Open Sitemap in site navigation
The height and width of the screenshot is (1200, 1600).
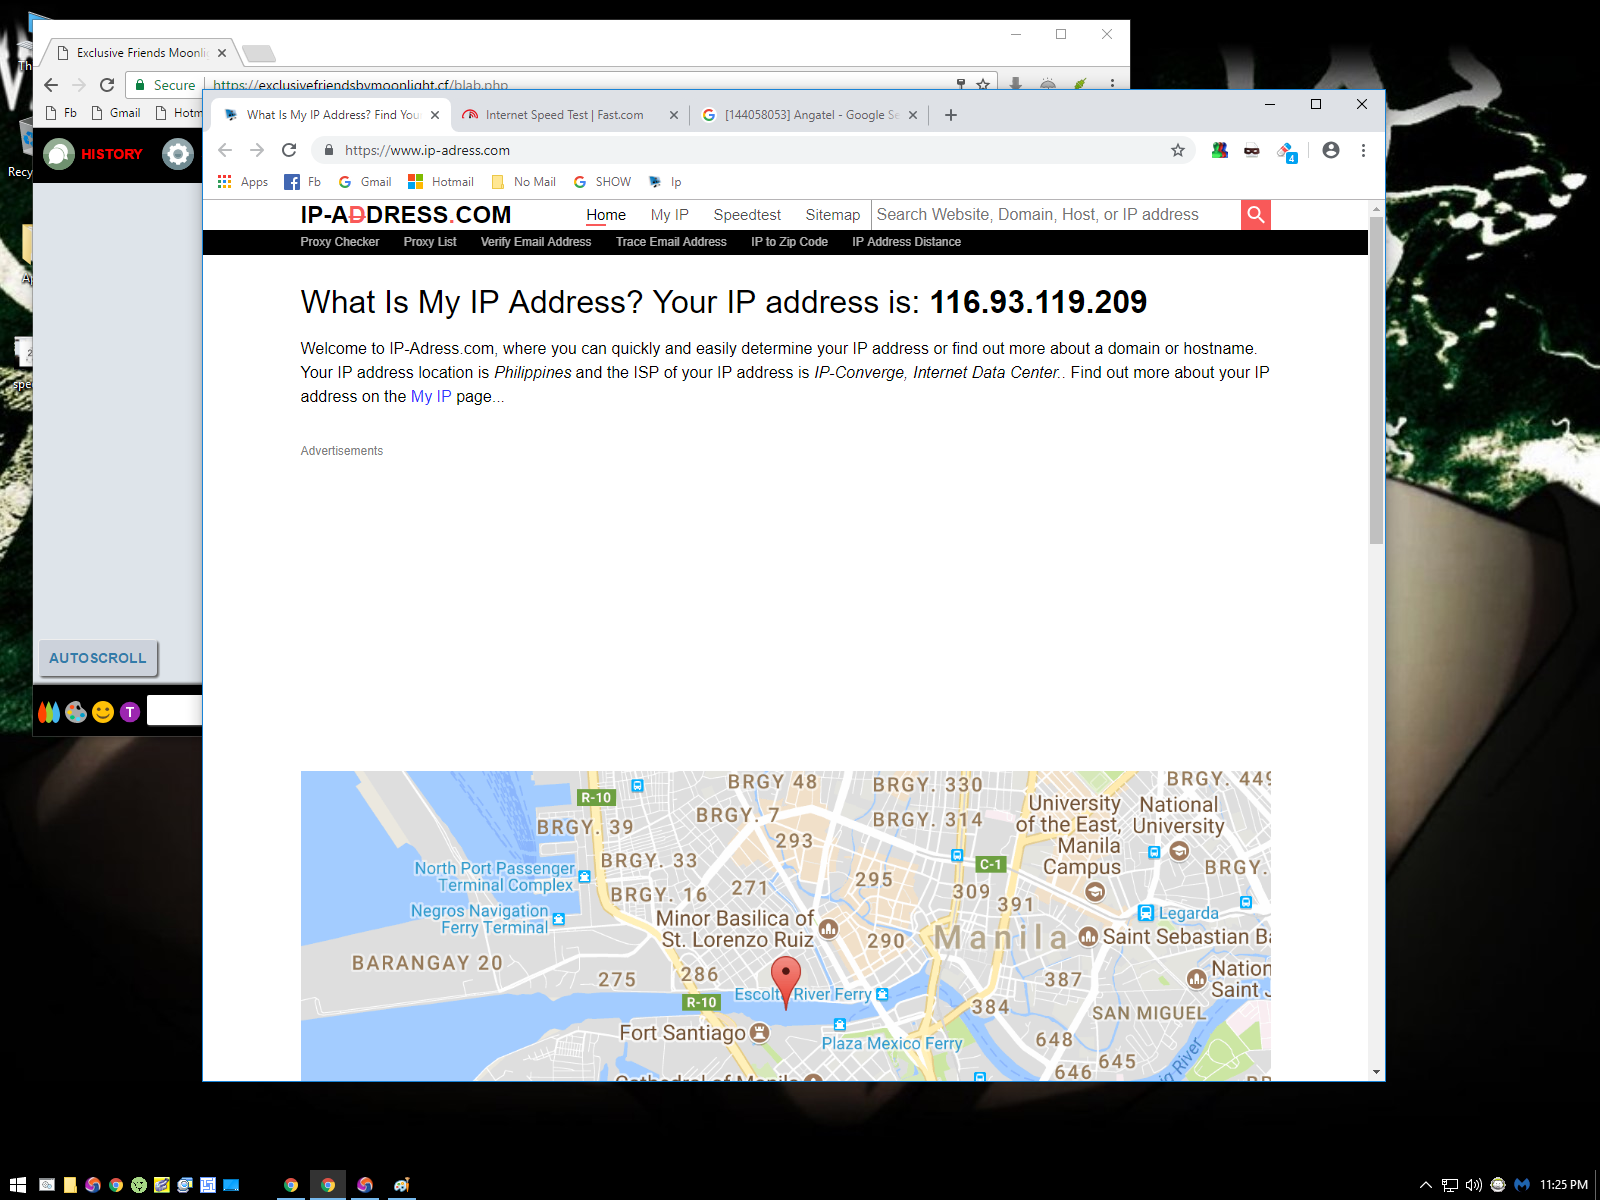point(833,215)
